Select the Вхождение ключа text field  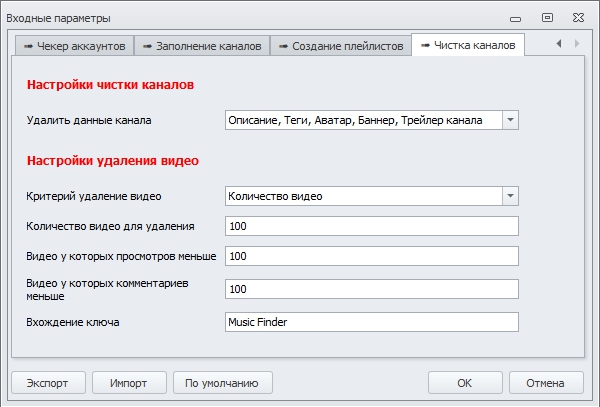pos(372,322)
